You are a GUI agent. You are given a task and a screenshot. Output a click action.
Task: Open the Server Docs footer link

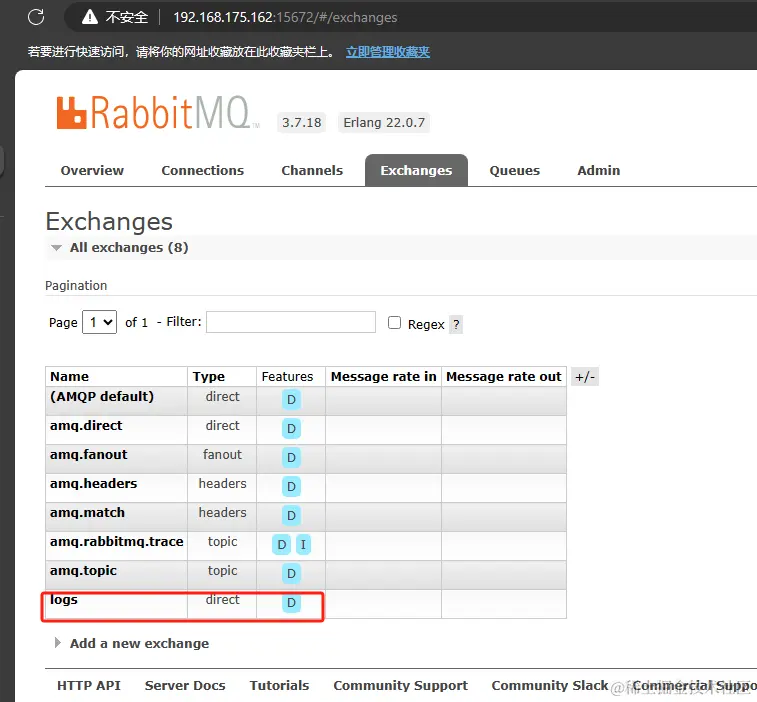coord(185,686)
